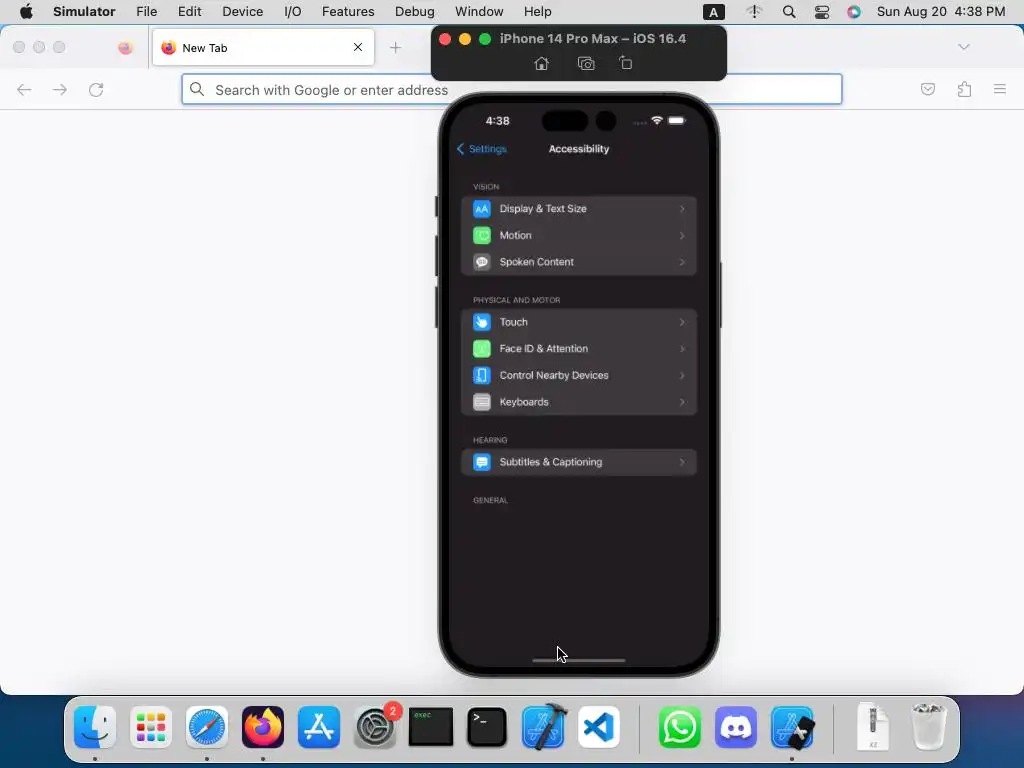The width and height of the screenshot is (1024, 768).
Task: Expand Subtitles & Captioning chevron
Action: (682, 462)
